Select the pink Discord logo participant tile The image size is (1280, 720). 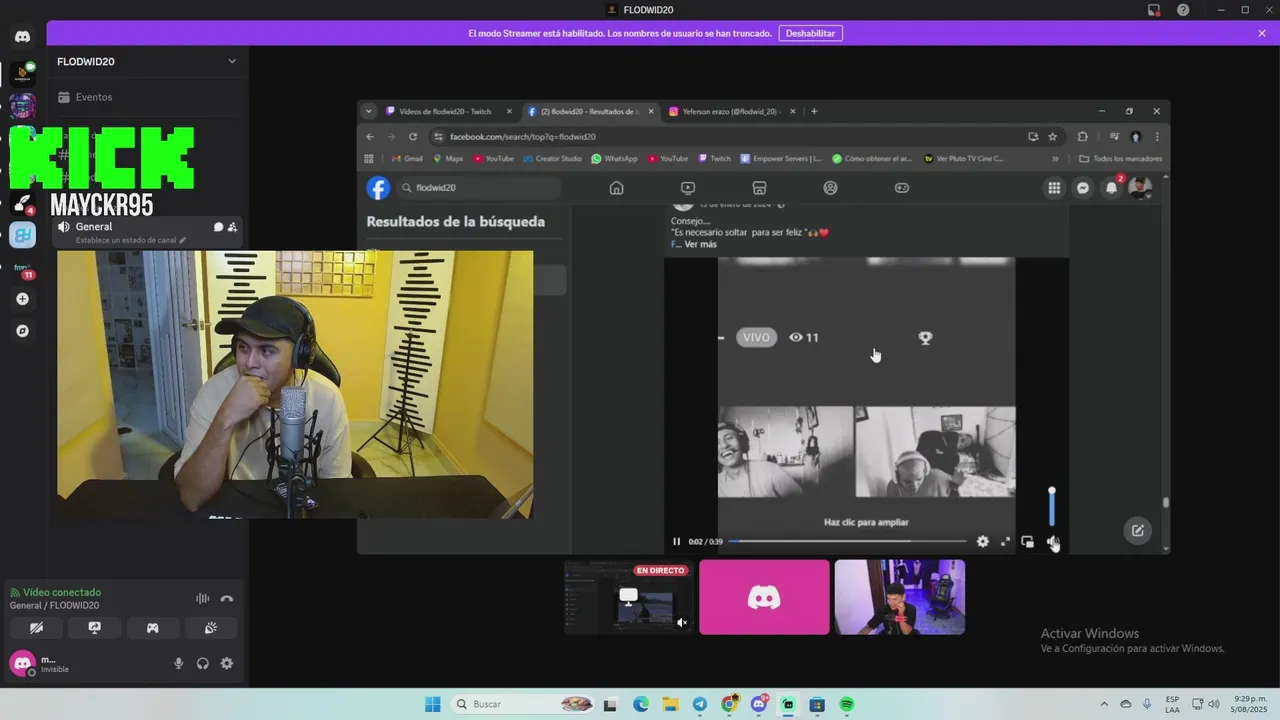click(x=764, y=597)
